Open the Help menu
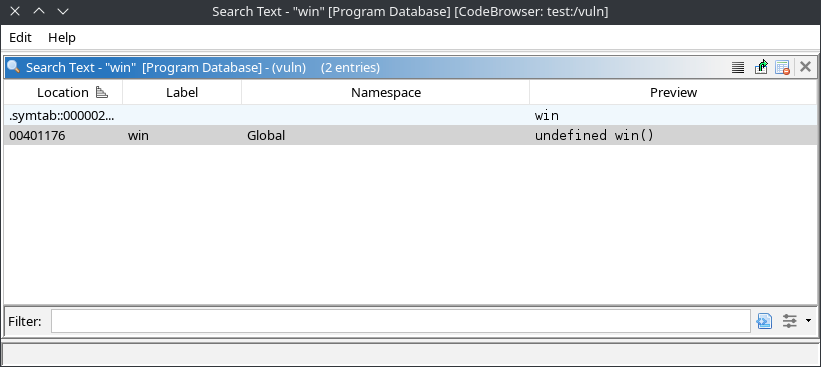Viewport: 821px width, 367px height. 62,38
